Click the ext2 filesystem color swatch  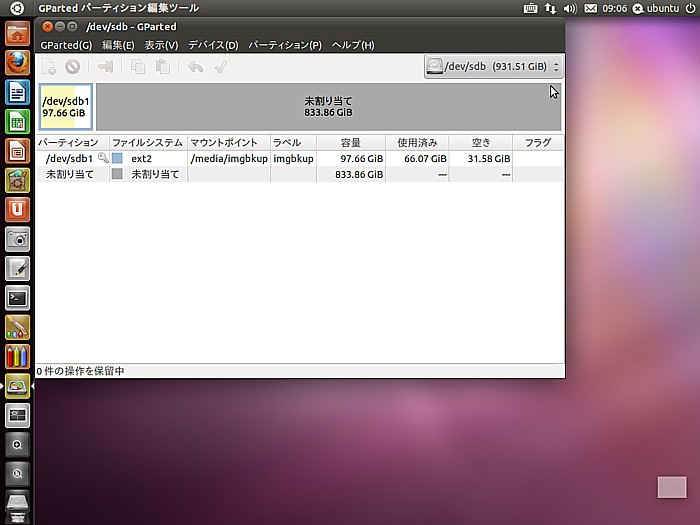click(x=117, y=158)
